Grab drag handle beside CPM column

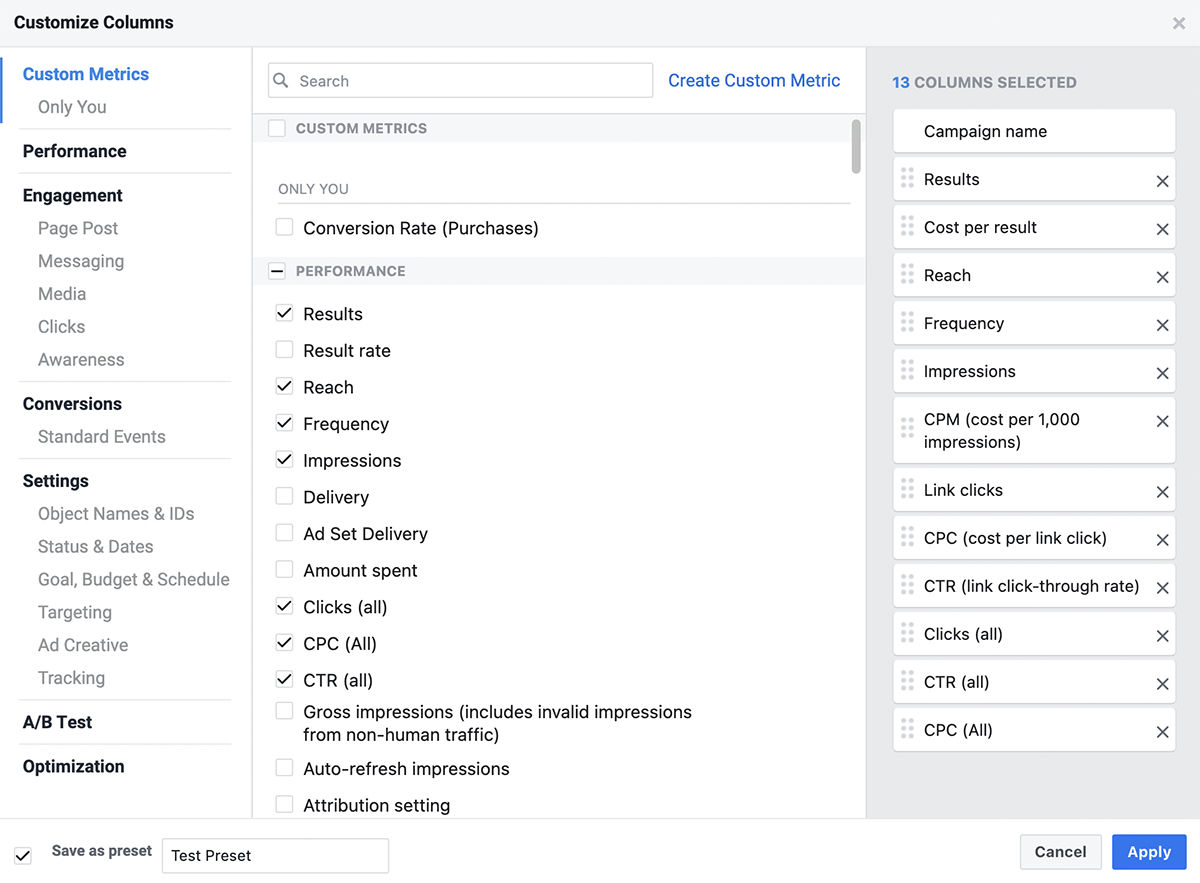tap(907, 429)
